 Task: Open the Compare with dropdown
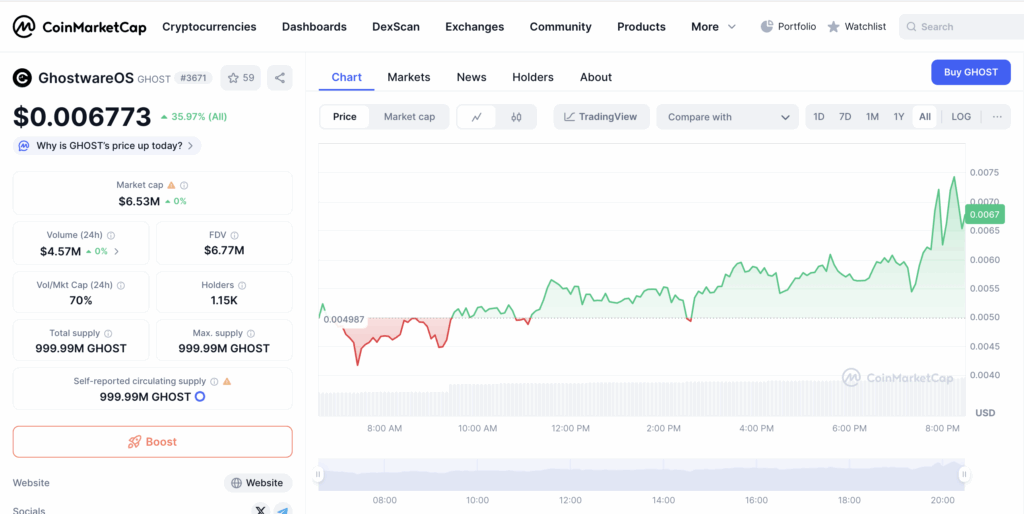click(x=727, y=117)
